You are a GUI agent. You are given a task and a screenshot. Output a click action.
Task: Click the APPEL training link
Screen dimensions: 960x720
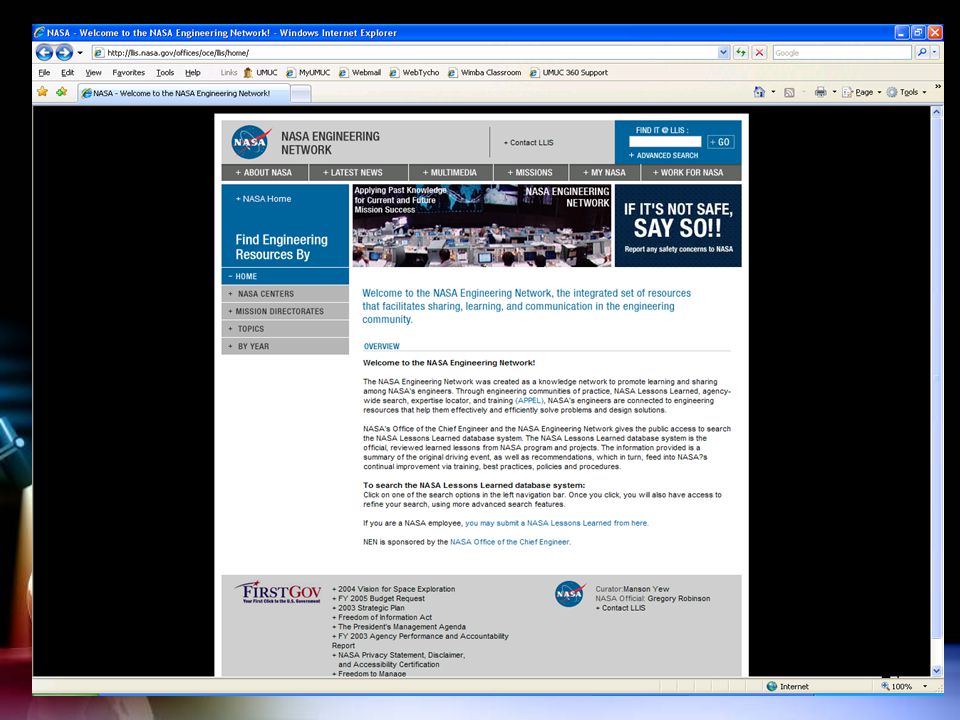pos(529,400)
